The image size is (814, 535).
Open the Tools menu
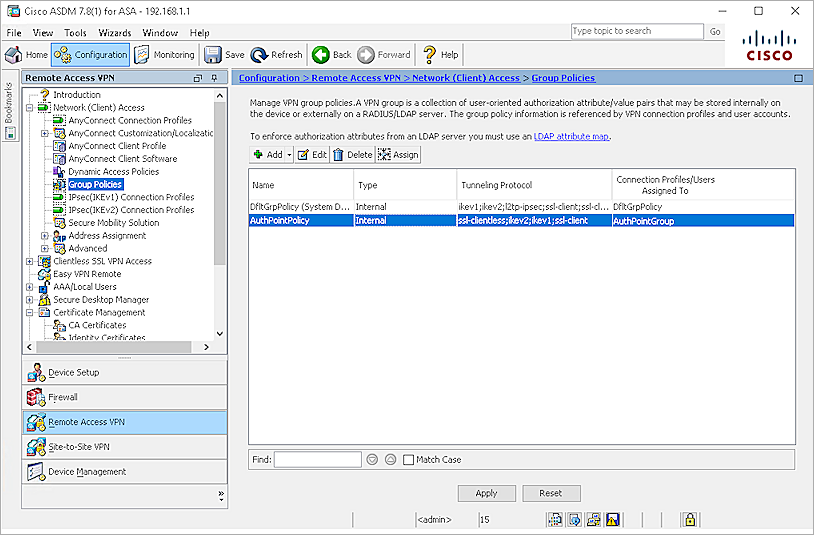click(76, 33)
